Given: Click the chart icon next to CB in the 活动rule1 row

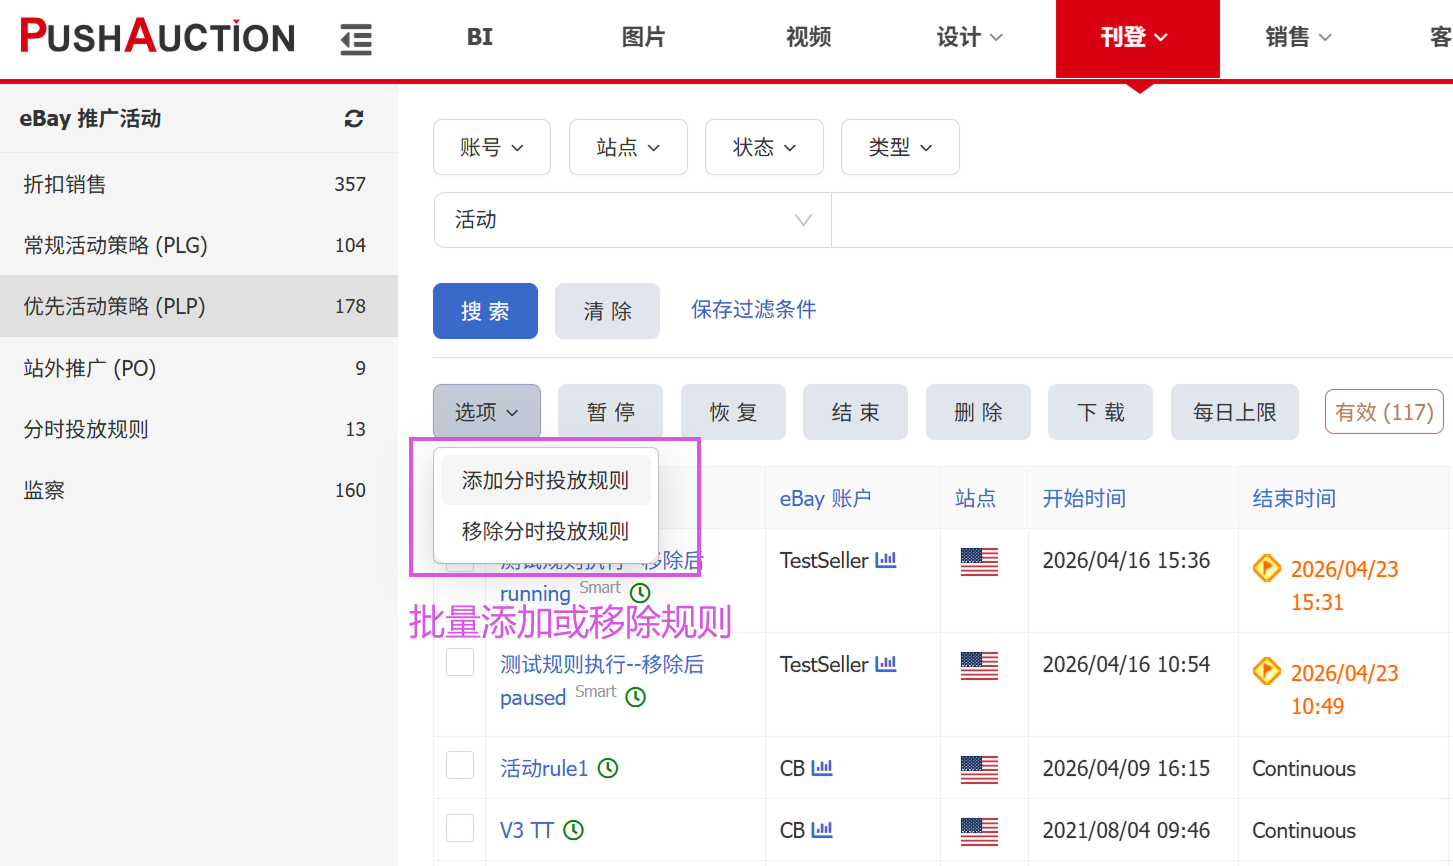Looking at the screenshot, I should pyautogui.click(x=822, y=768).
